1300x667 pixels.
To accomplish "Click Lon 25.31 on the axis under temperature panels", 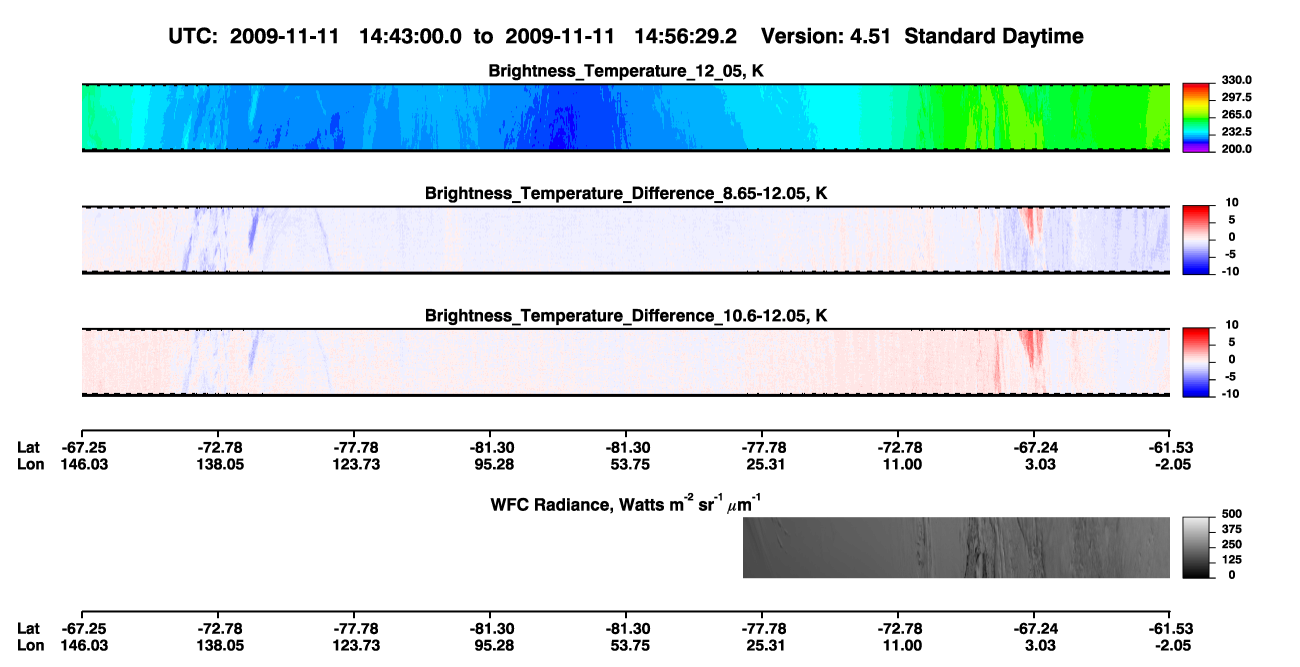I will (x=762, y=464).
